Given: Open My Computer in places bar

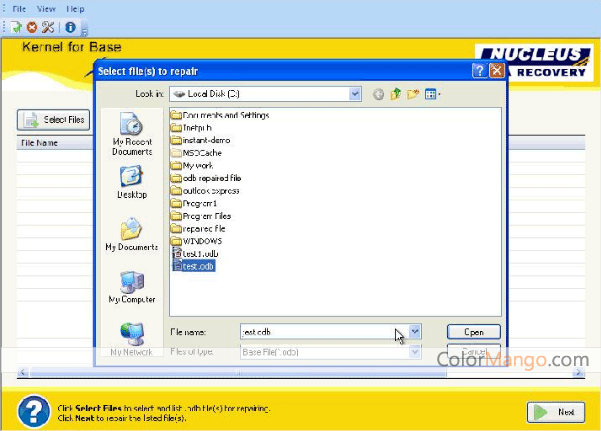Looking at the screenshot, I should (x=132, y=287).
